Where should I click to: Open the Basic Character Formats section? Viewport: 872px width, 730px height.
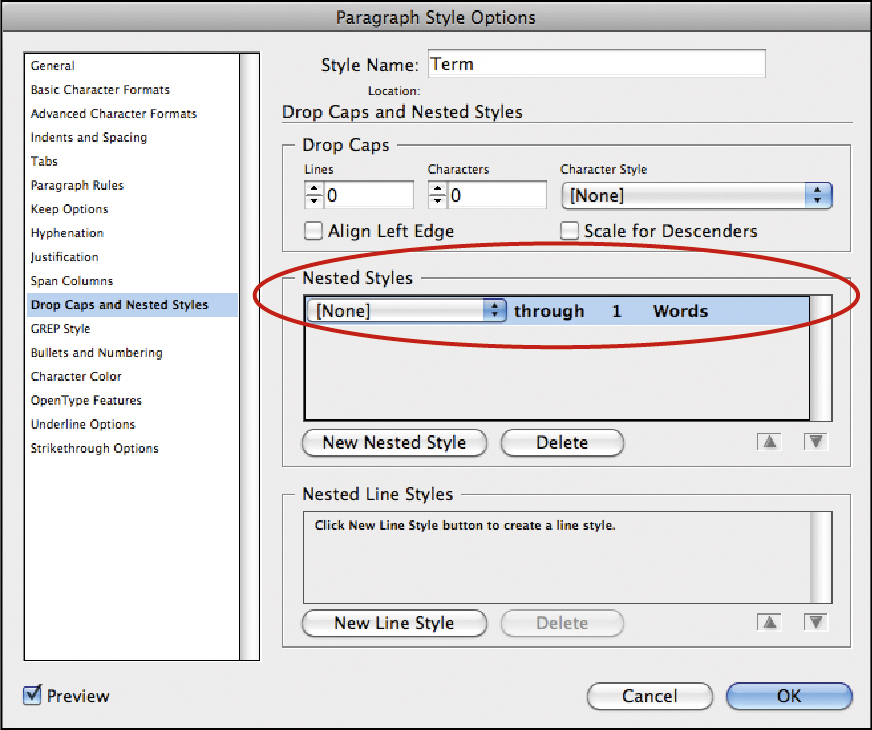(x=100, y=90)
